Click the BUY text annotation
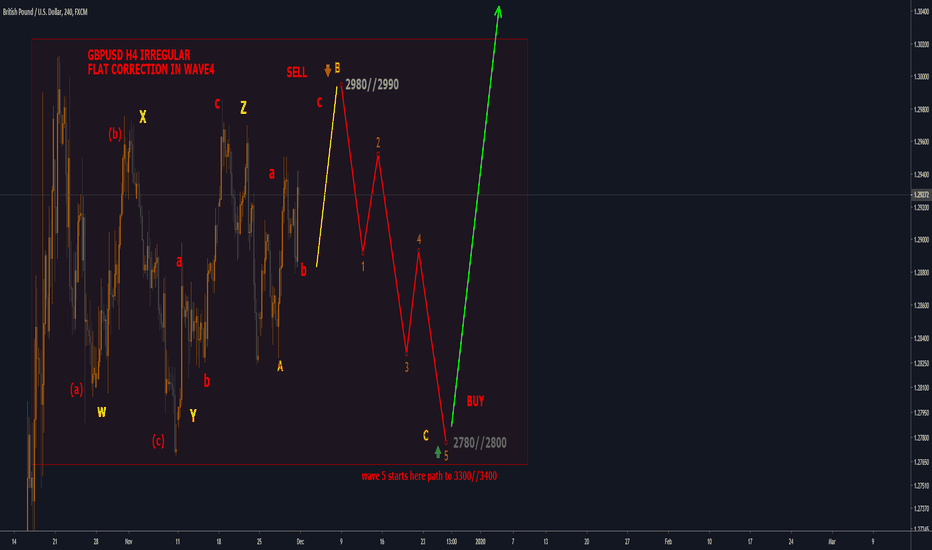This screenshot has height=550, width=932. [x=475, y=400]
